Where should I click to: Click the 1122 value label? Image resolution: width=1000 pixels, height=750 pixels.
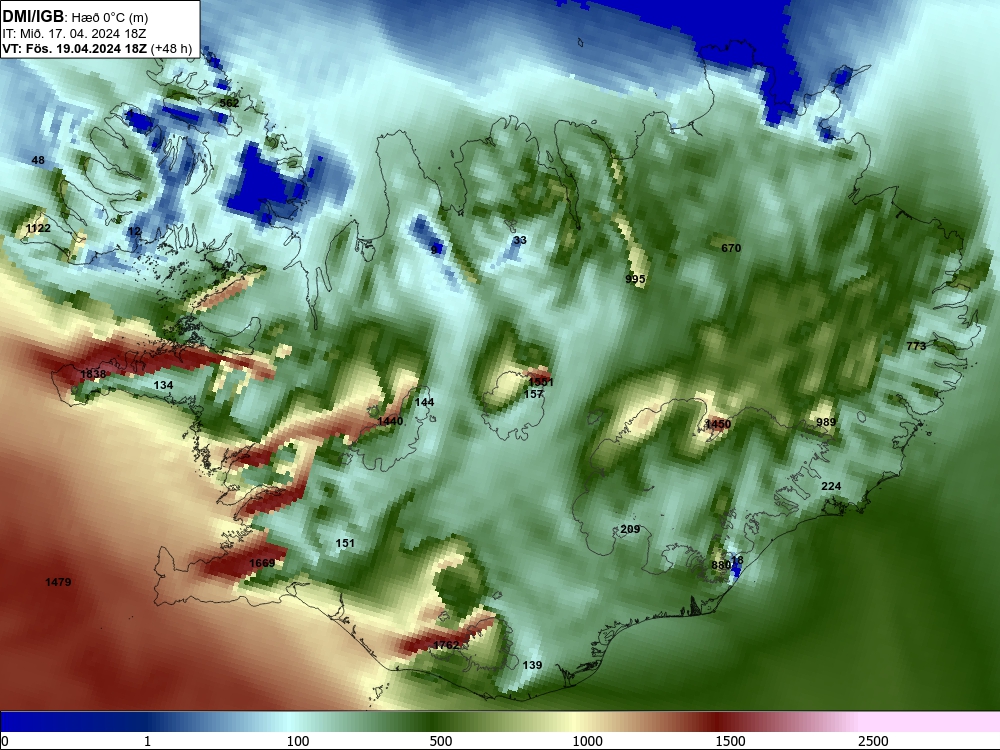point(38,228)
